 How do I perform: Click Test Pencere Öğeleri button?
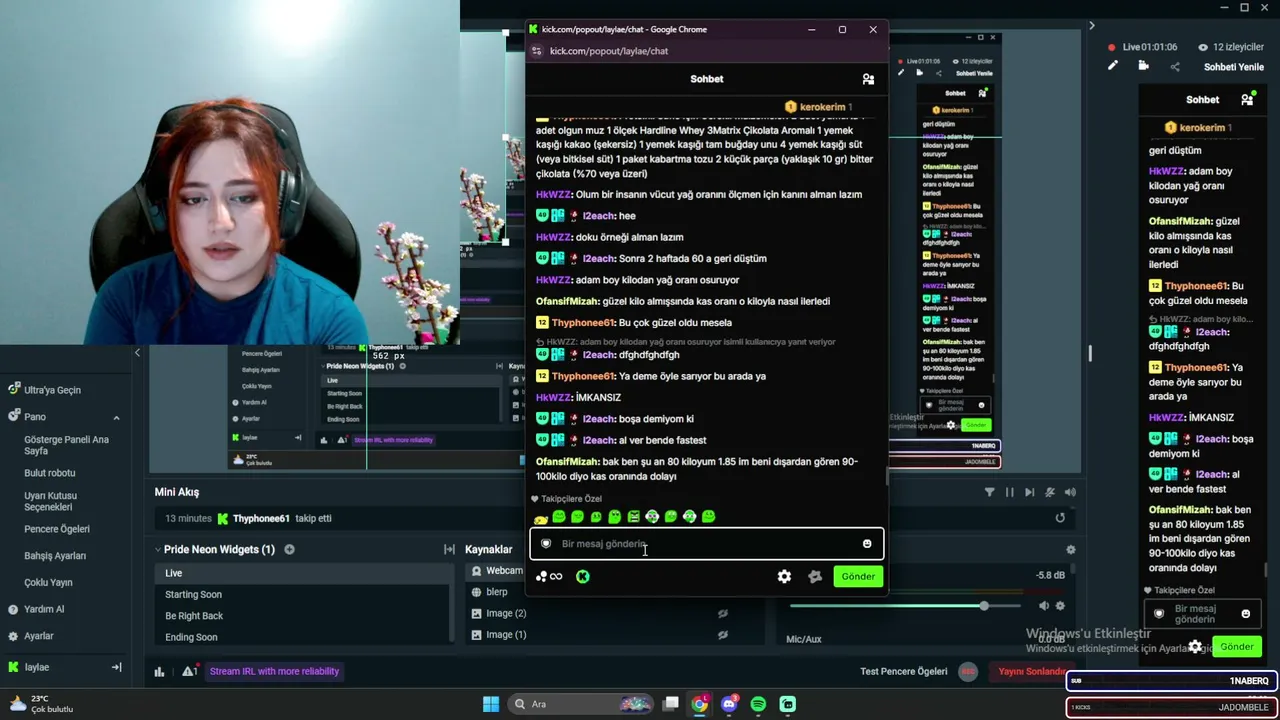coord(904,672)
